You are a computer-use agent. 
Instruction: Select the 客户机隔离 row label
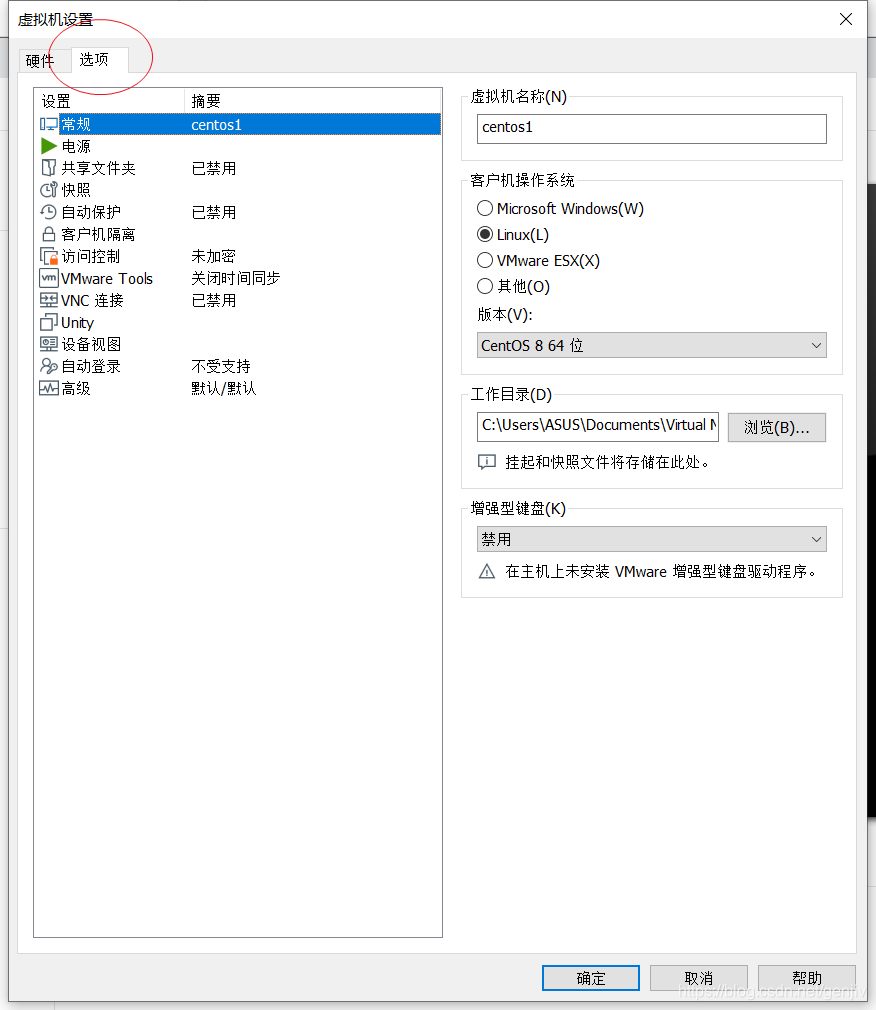point(99,234)
